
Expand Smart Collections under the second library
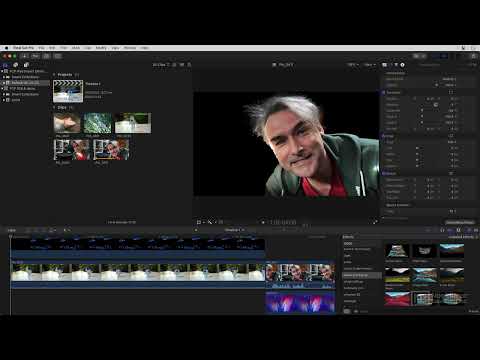pyautogui.click(x=4, y=94)
